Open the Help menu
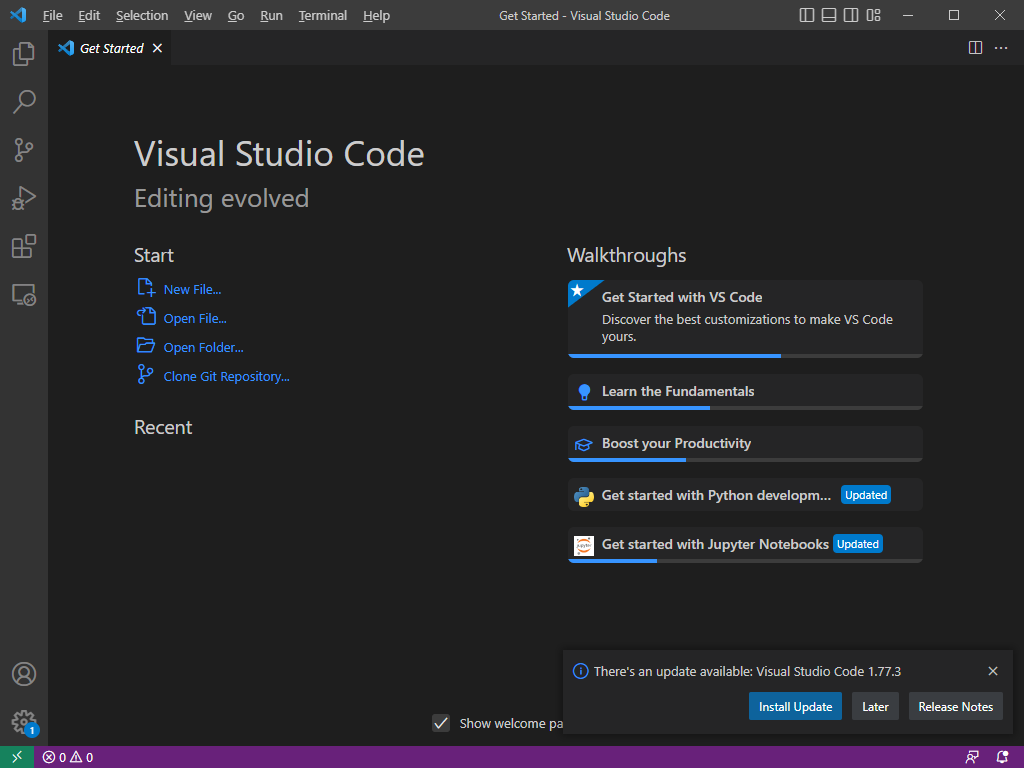 tap(376, 15)
